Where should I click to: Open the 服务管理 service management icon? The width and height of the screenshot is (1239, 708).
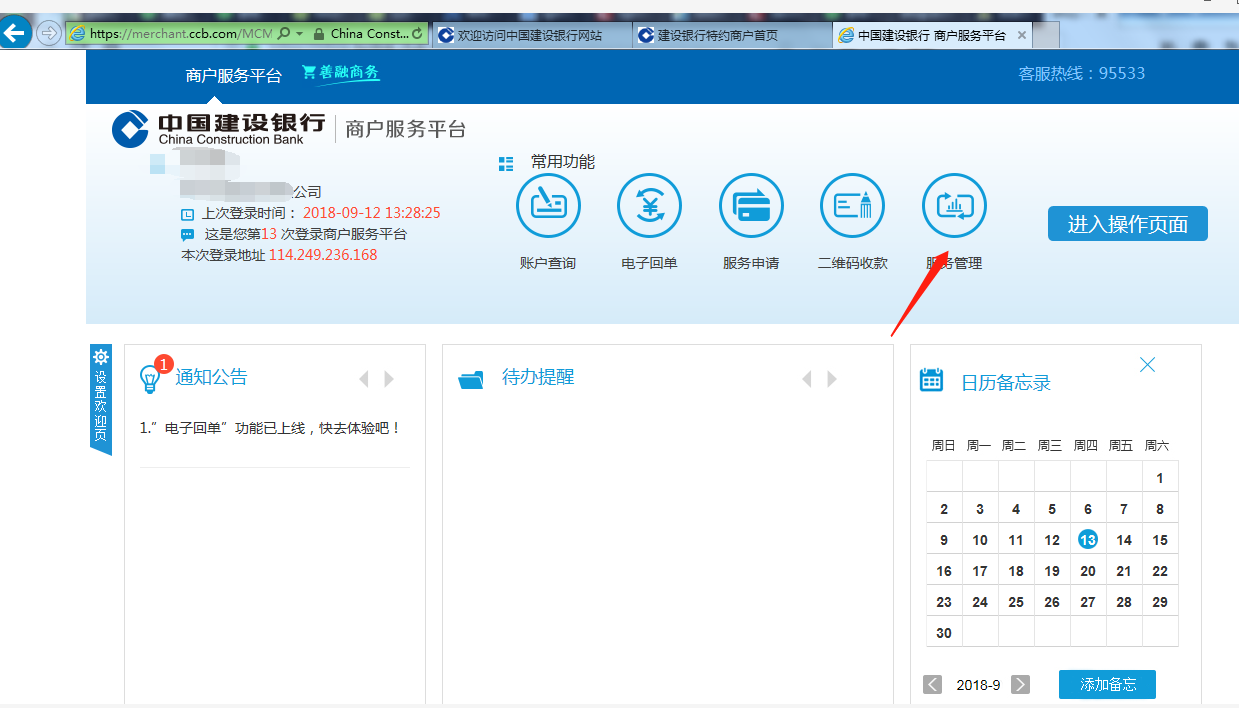point(954,207)
